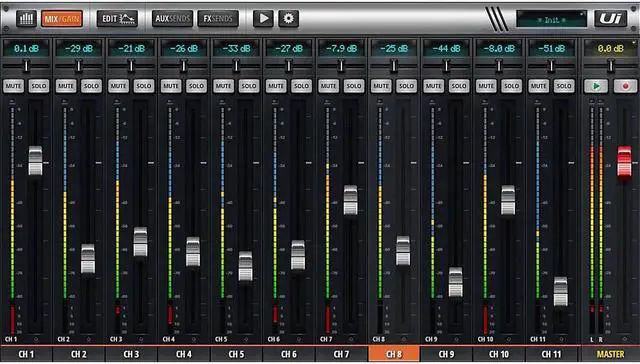Screen dimensions: 640x364
Task: Click the CH 1 fader knob
Action: [x=36, y=161]
